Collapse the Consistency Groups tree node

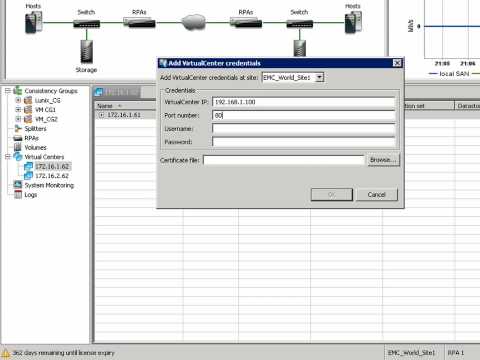[7, 91]
